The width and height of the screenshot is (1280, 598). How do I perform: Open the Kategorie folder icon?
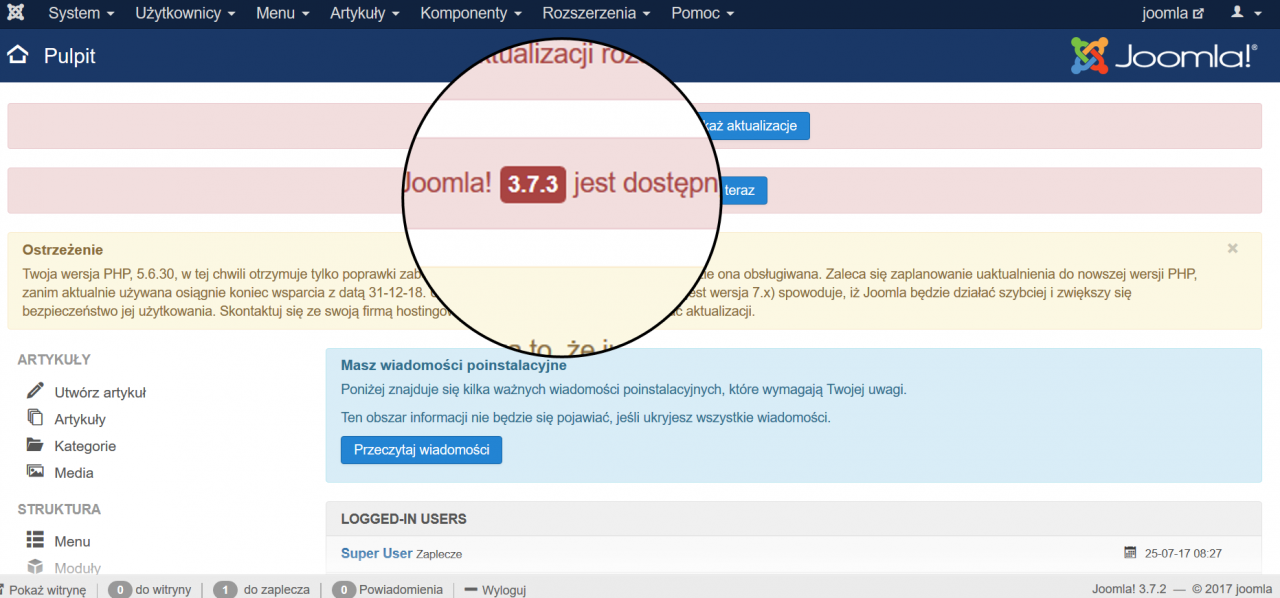(35, 445)
